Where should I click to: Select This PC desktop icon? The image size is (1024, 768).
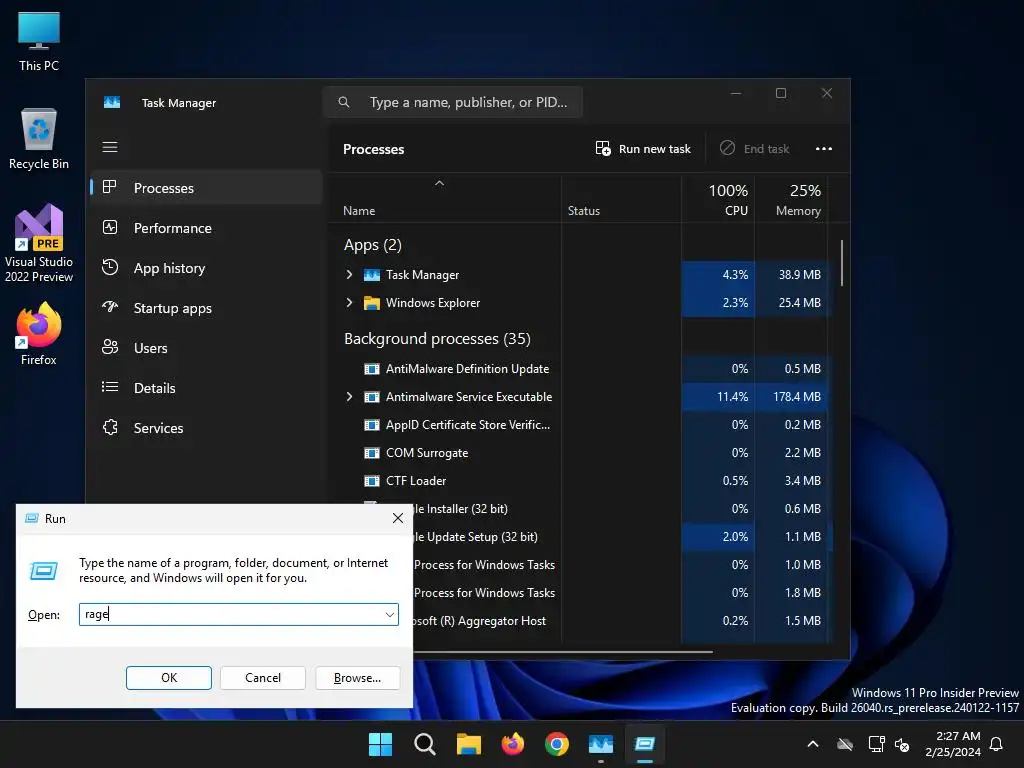pyautogui.click(x=39, y=42)
